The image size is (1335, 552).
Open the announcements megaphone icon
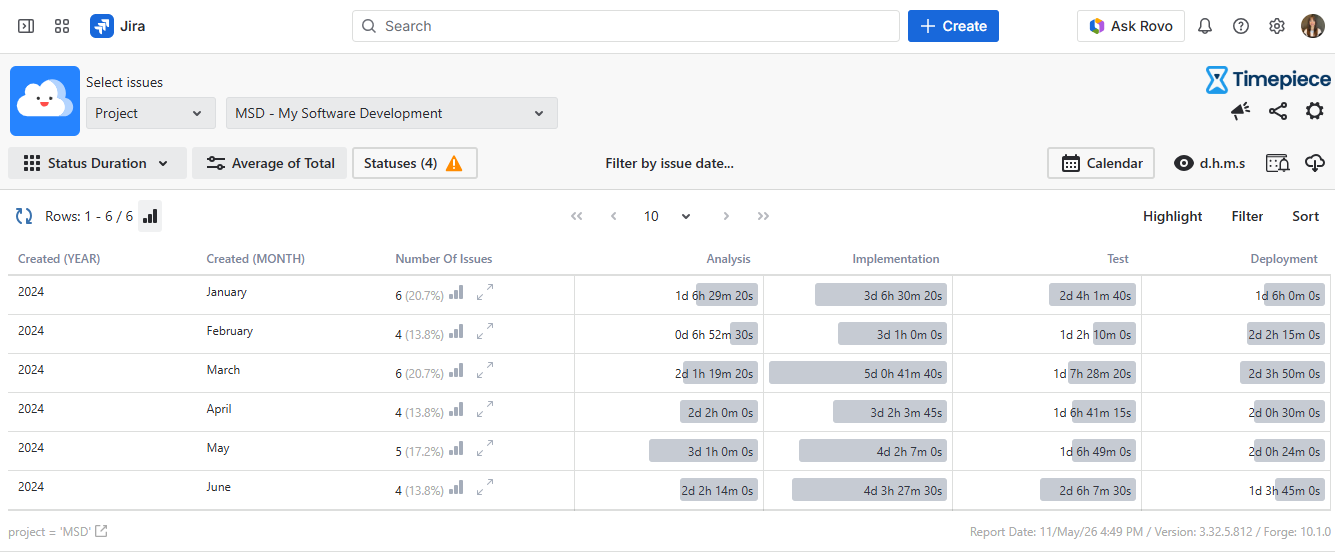coord(1241,111)
